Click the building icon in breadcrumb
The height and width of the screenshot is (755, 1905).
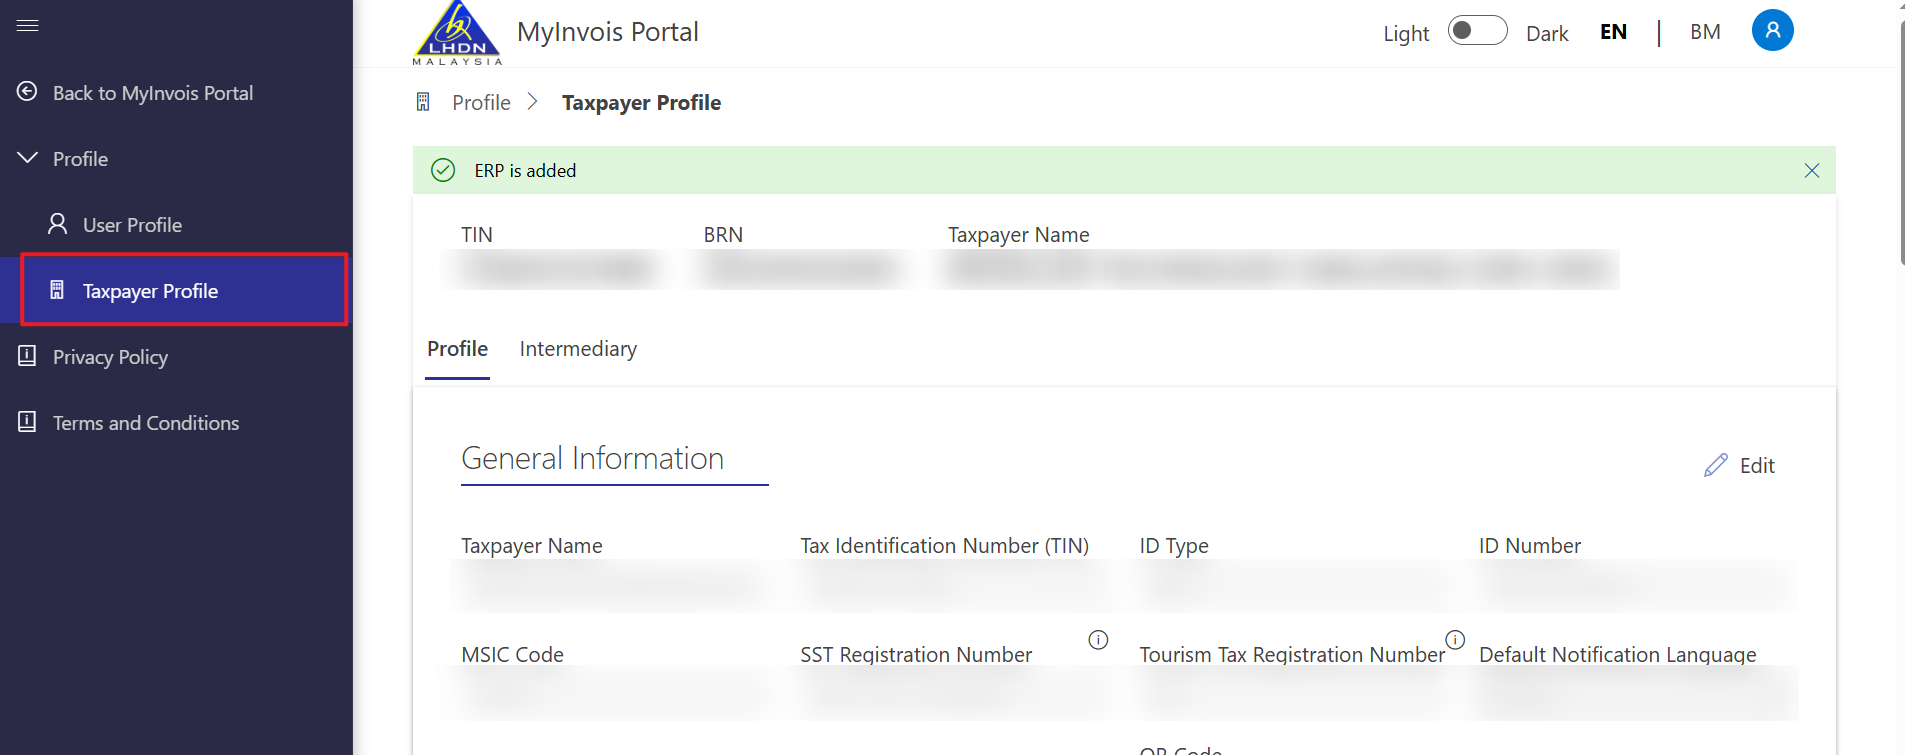(x=423, y=102)
